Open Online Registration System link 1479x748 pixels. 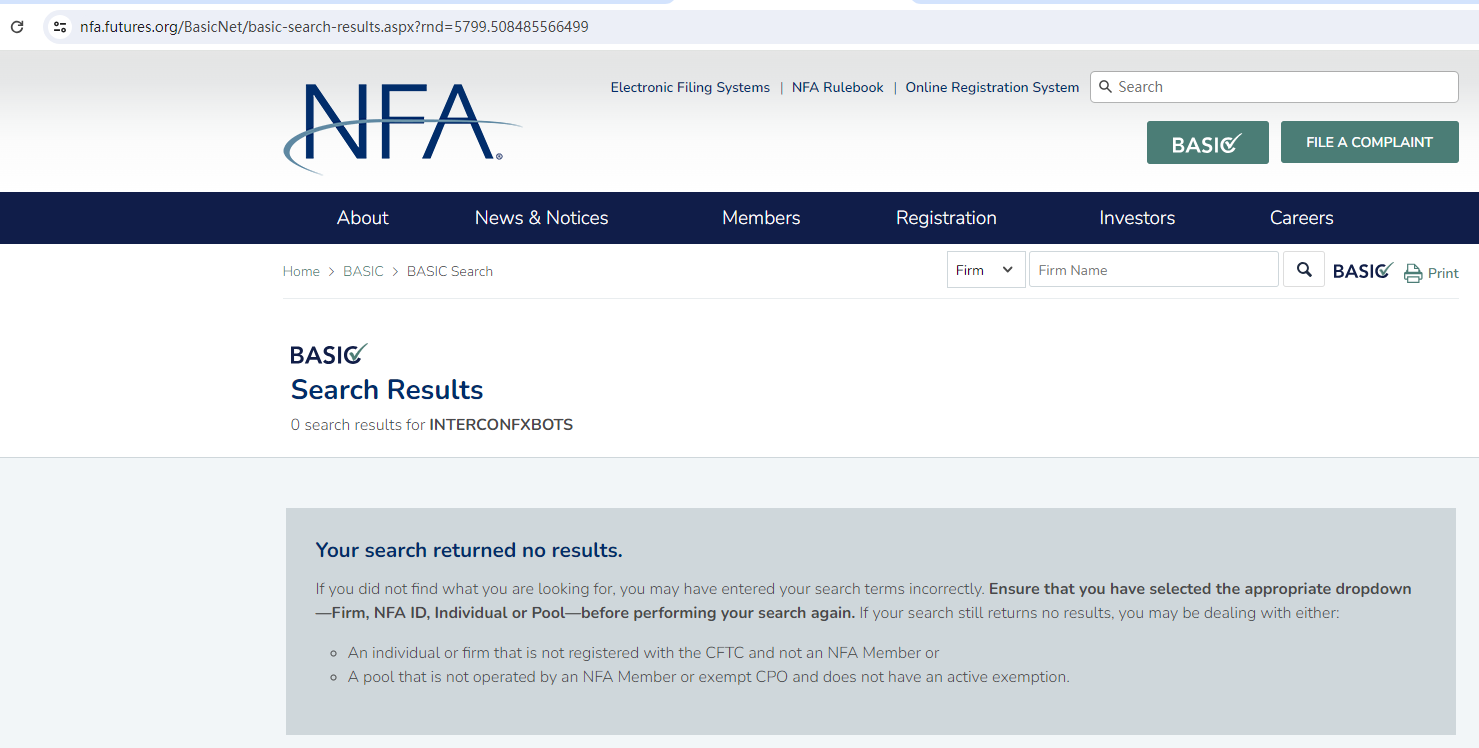pyautogui.click(x=992, y=88)
